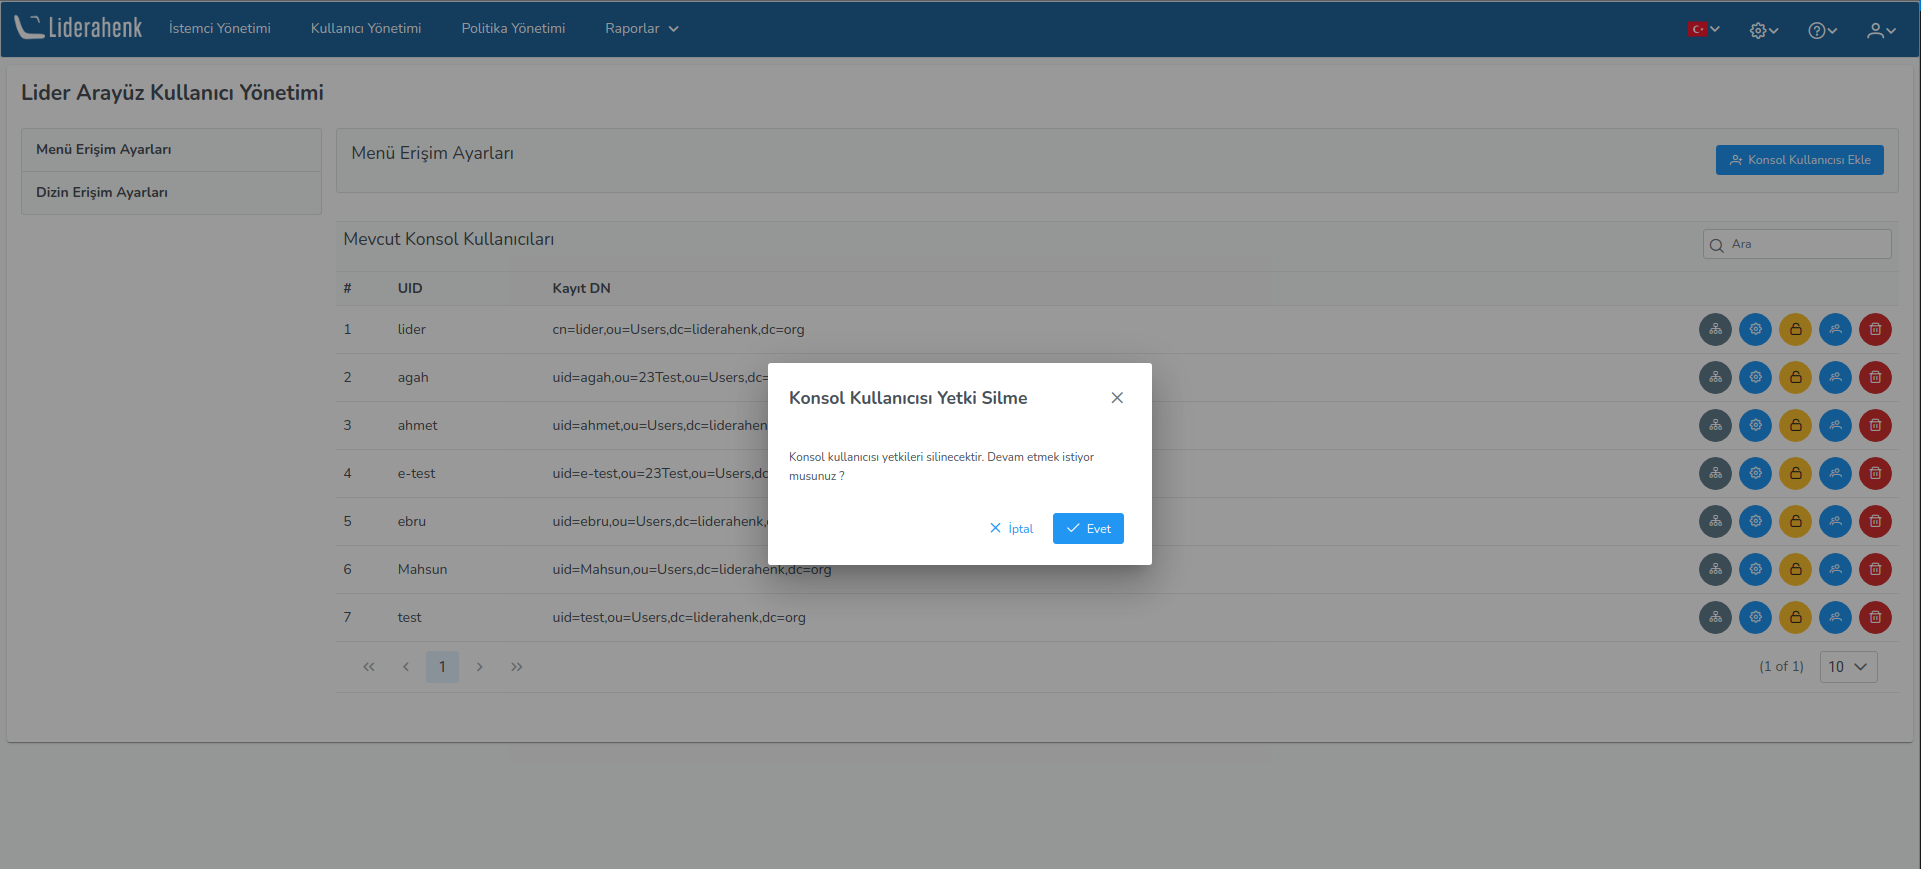The image size is (1921, 869).
Task: Open the İstemci Yönetimi menu
Action: [x=219, y=29]
